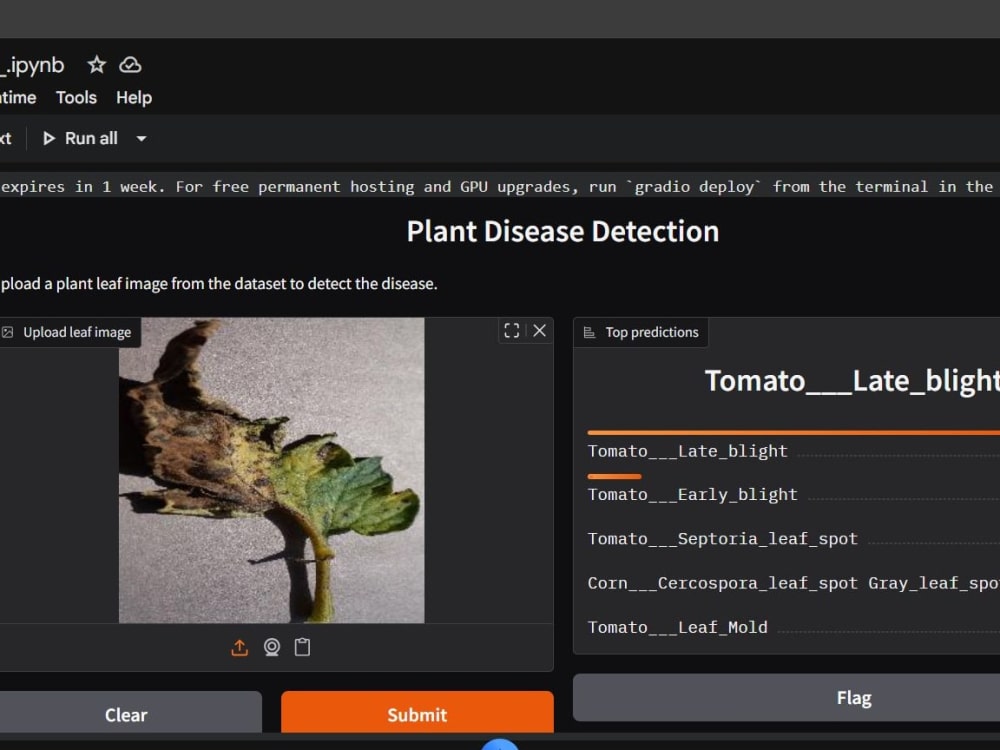Viewport: 1000px width, 750px height.
Task: Click the fullscreen icon on leaf image
Action: tap(511, 330)
